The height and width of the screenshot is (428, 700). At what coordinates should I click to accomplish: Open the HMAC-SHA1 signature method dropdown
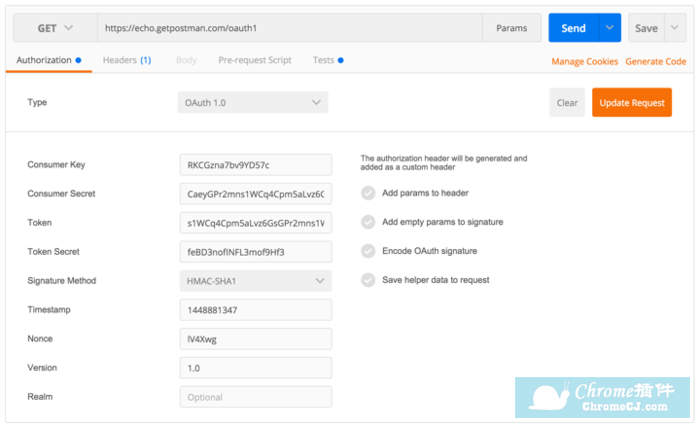click(256, 281)
